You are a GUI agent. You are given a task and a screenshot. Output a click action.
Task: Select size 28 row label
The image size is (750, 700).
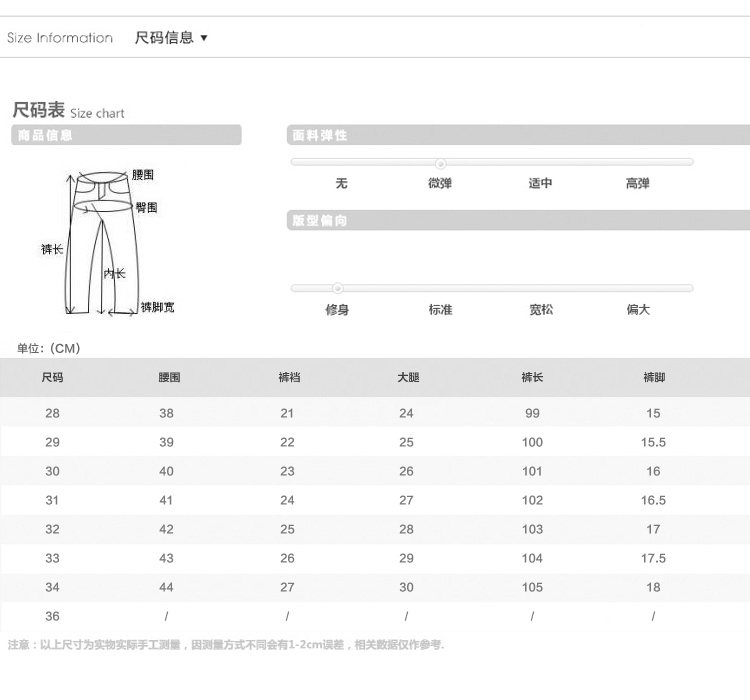click(53, 413)
